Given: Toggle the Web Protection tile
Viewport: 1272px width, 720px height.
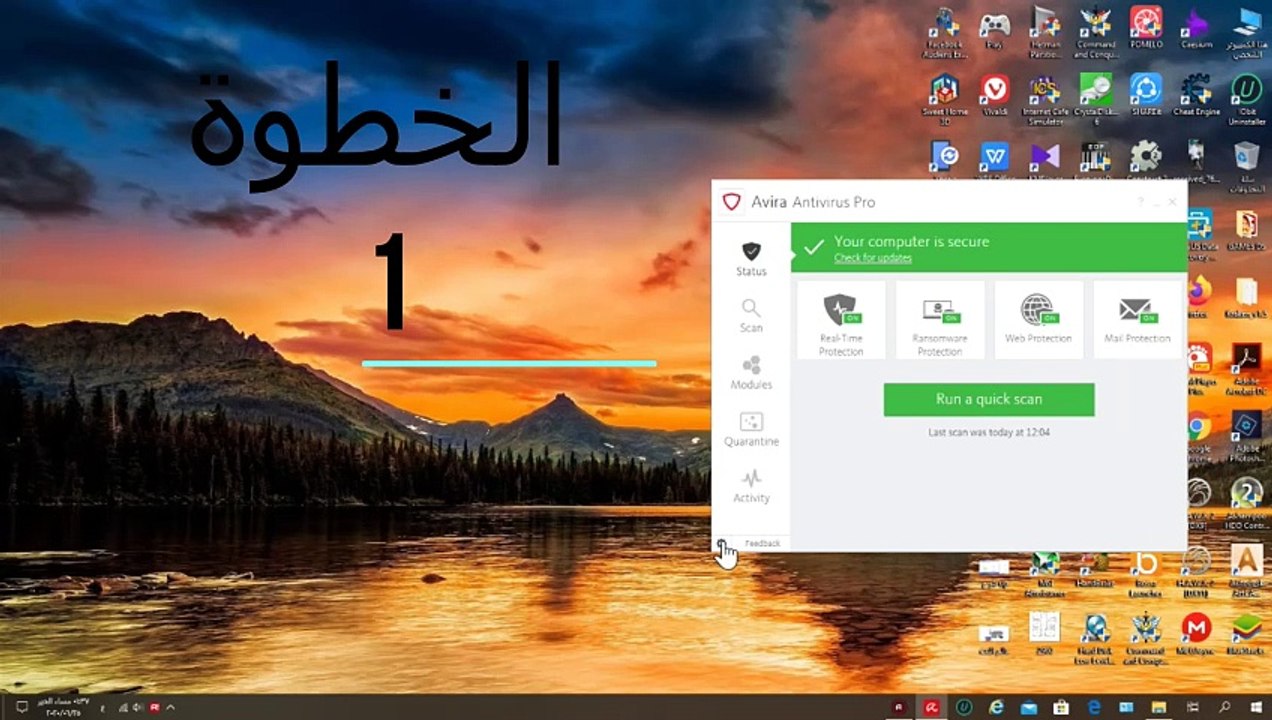Looking at the screenshot, I should 1039,320.
